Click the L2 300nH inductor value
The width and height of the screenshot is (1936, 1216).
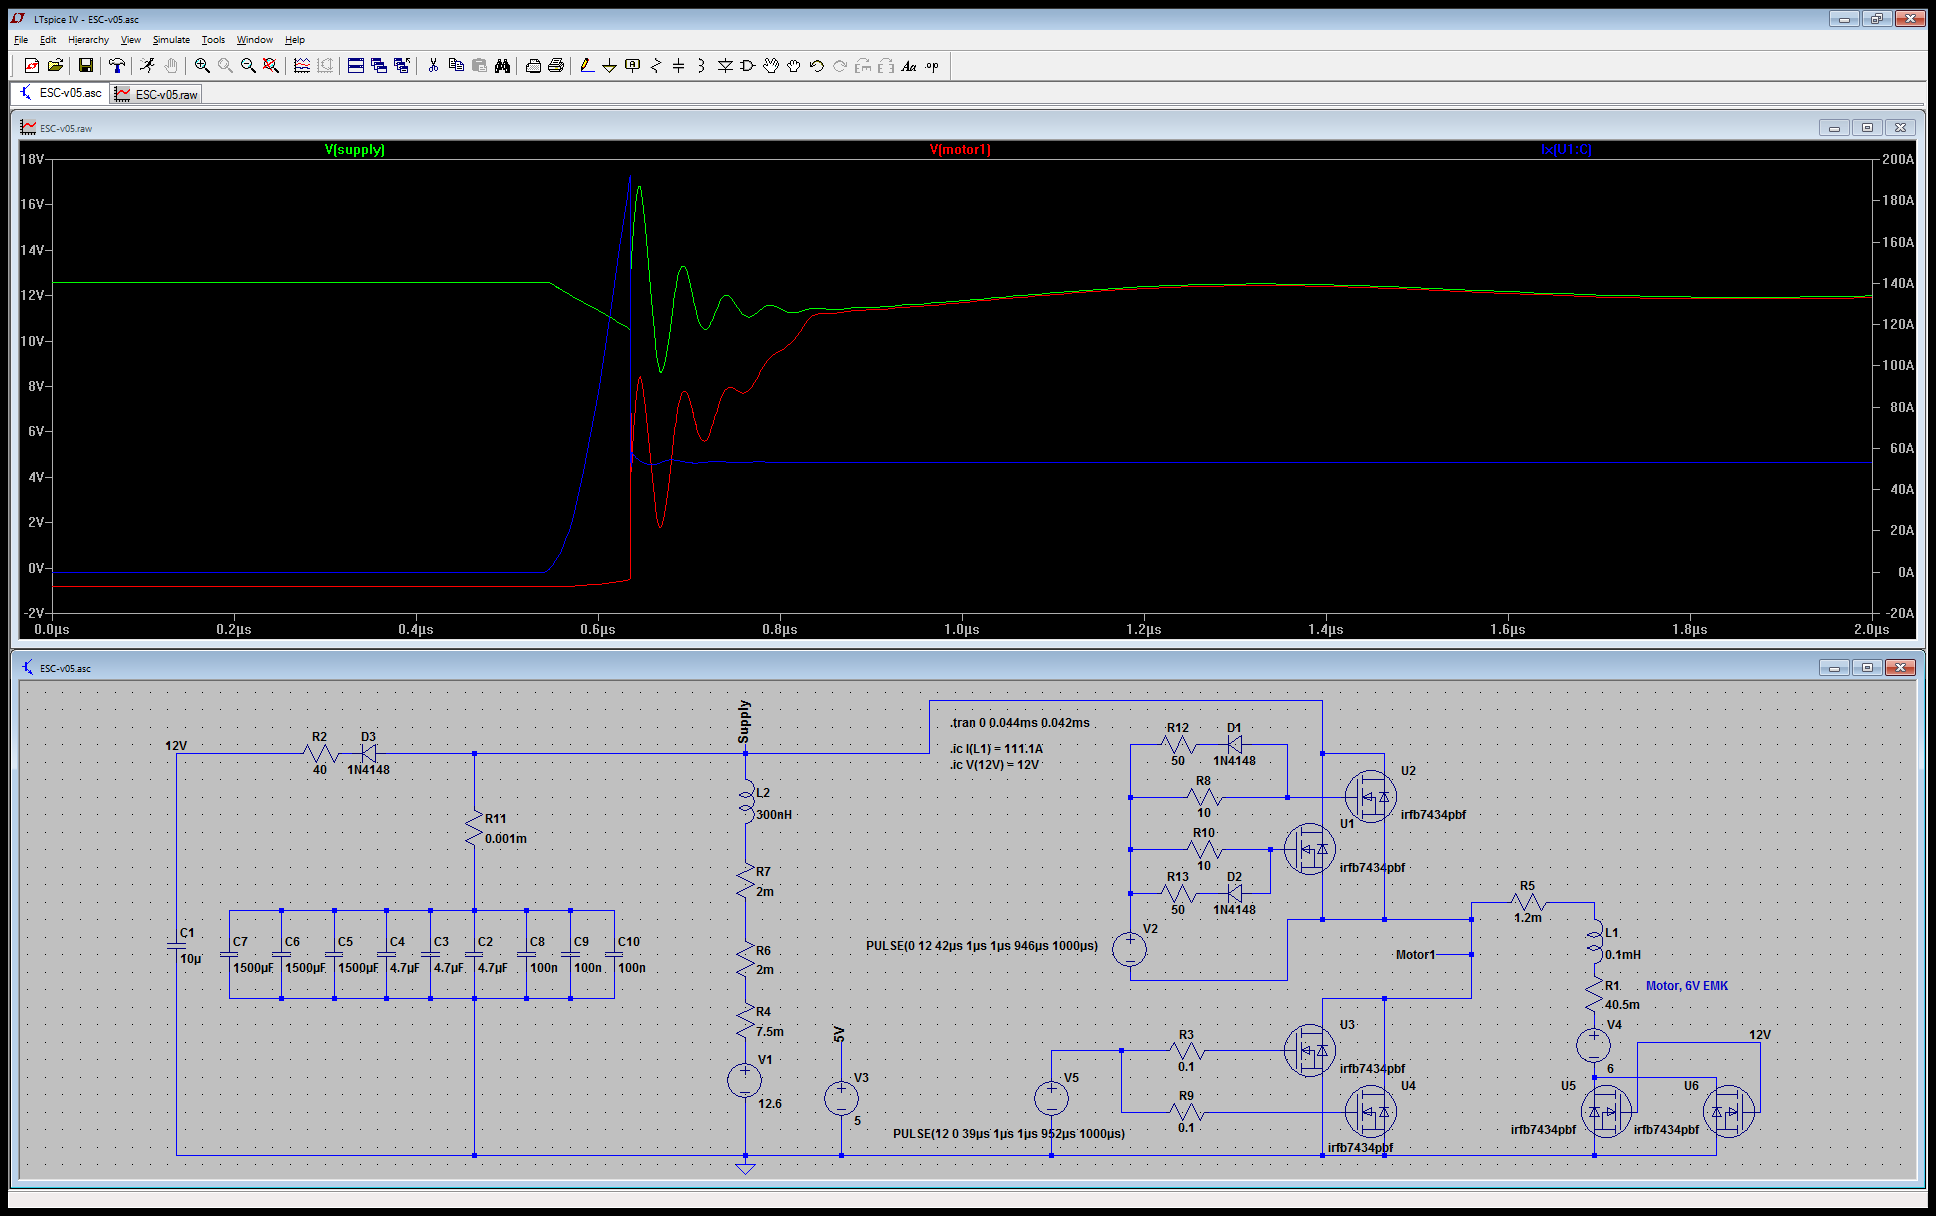(774, 815)
